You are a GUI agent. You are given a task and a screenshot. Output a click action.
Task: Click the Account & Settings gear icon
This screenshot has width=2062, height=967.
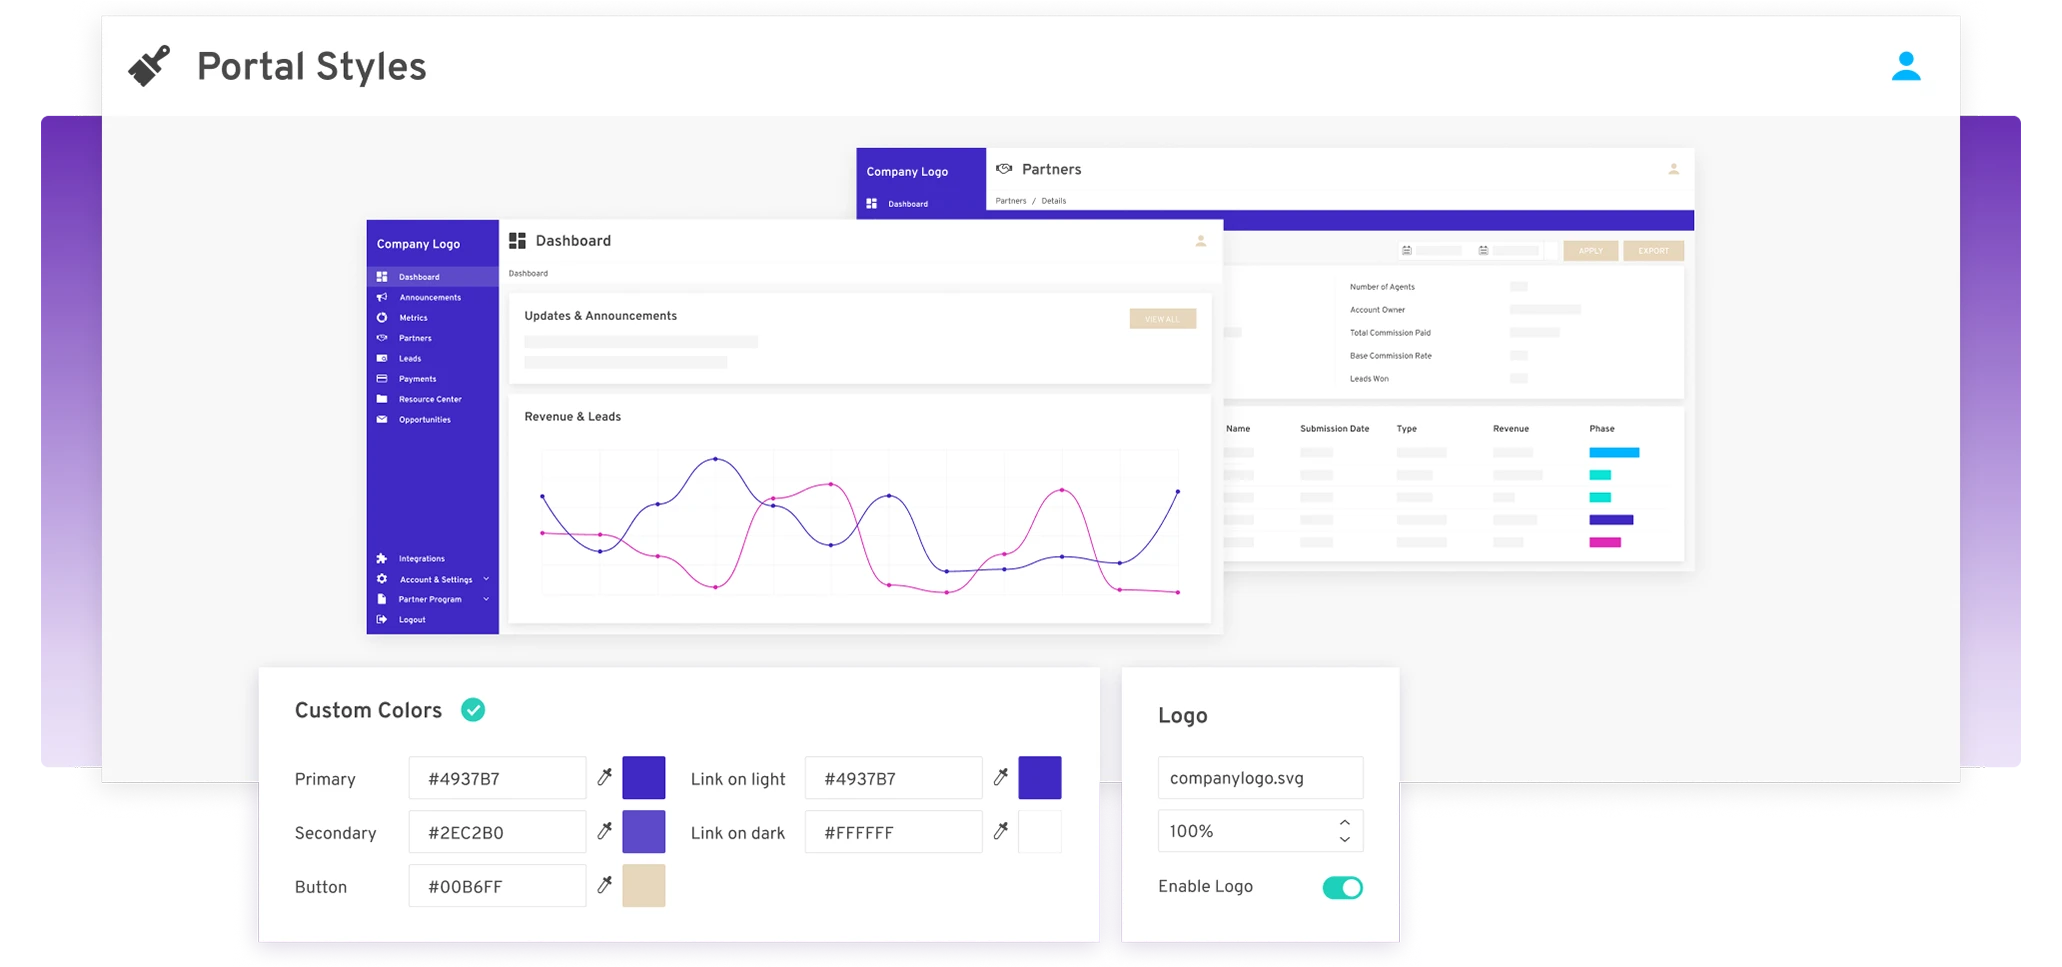click(x=382, y=579)
